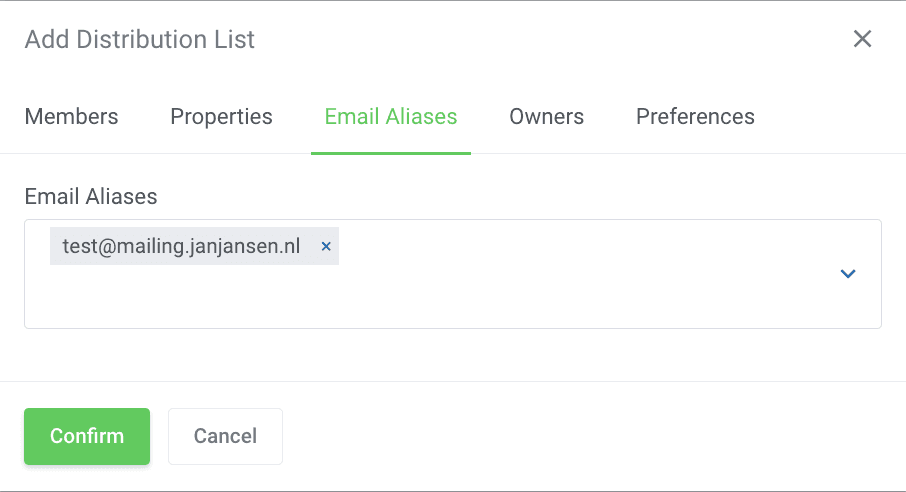Show the Preferences tab
The height and width of the screenshot is (492, 906).
click(x=695, y=117)
